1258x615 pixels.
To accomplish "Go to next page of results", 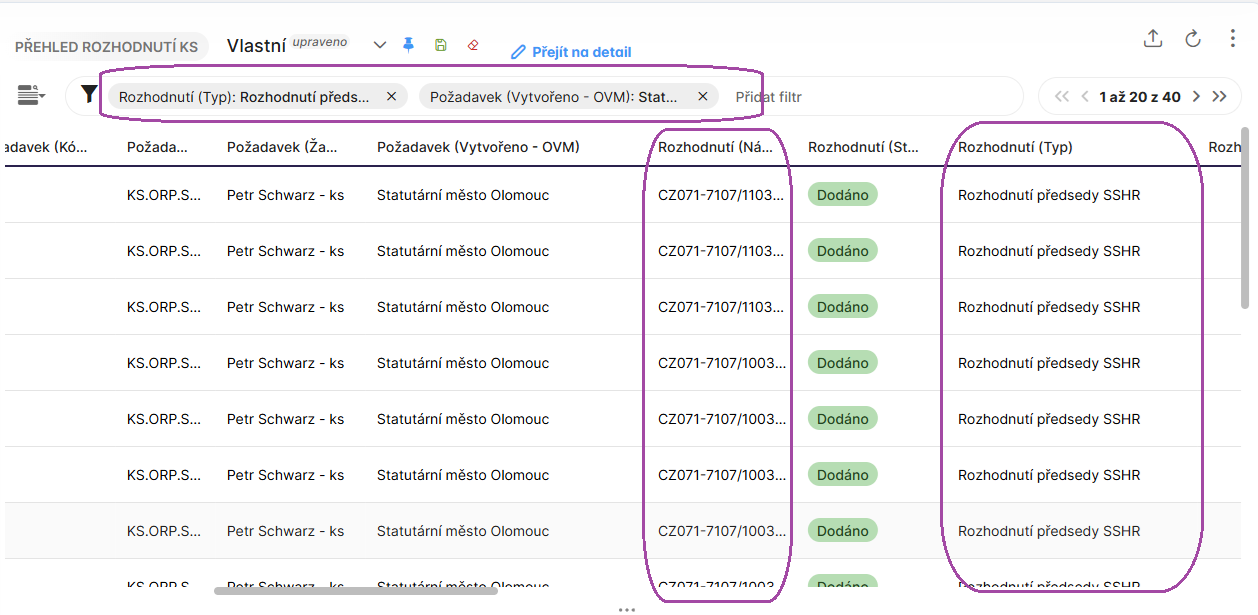I will 1196,97.
